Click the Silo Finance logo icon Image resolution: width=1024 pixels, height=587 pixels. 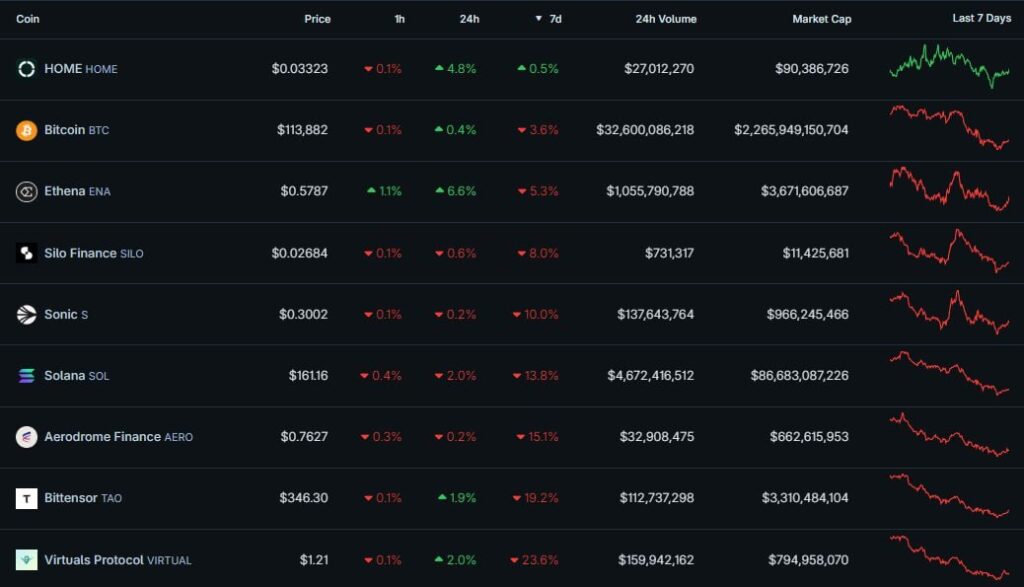(28, 252)
